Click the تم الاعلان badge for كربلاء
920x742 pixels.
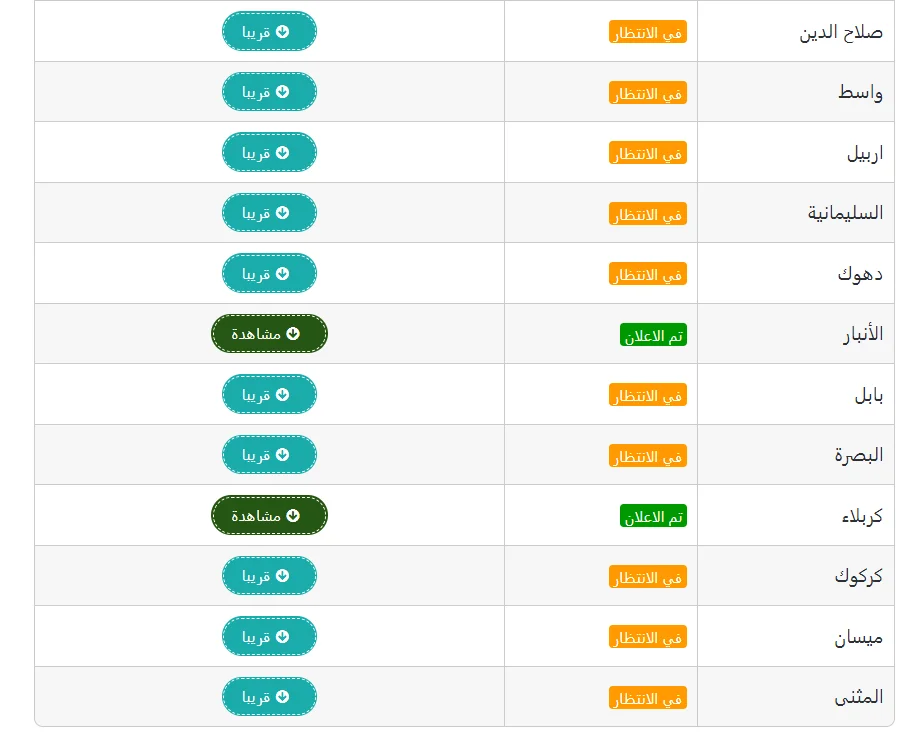pos(653,517)
